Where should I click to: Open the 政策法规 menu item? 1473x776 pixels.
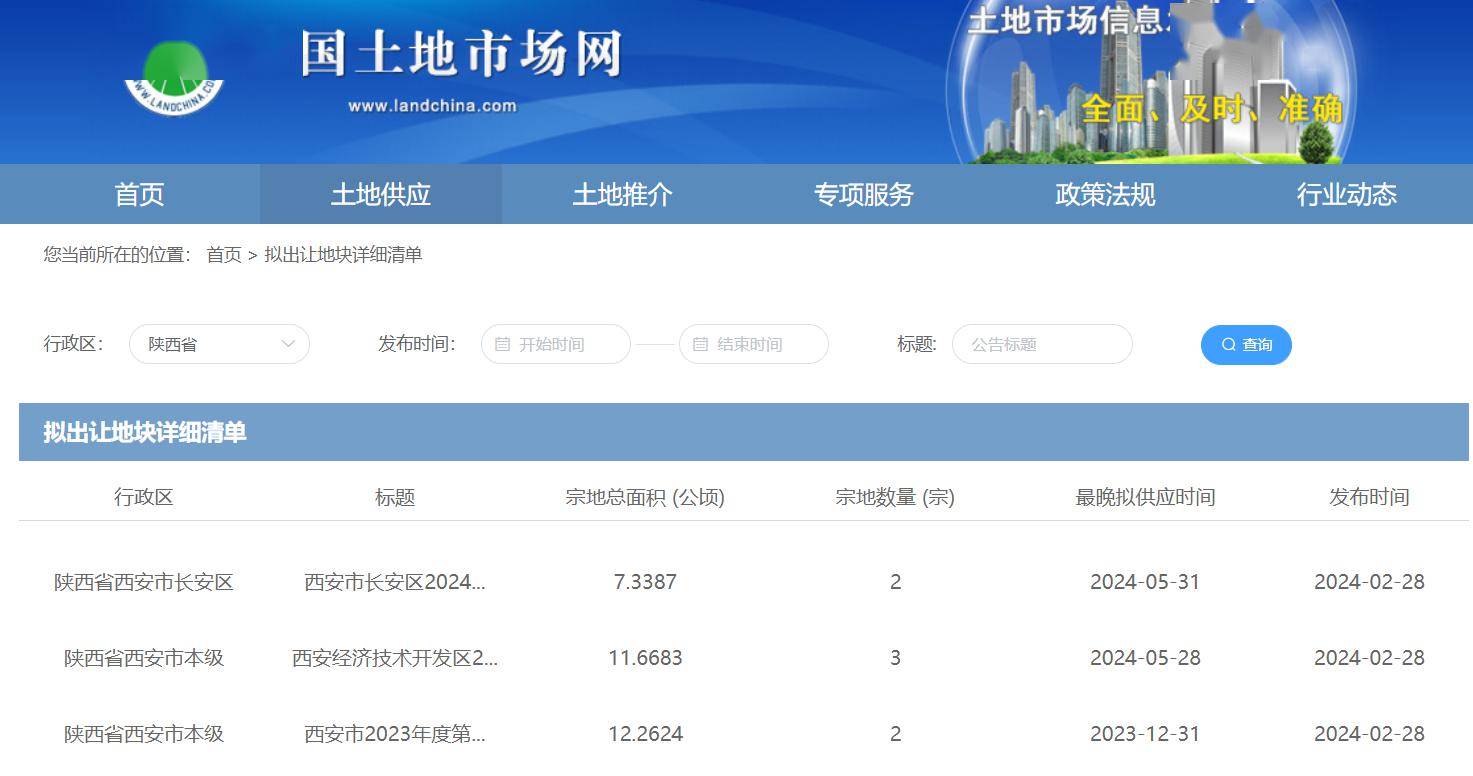[x=1104, y=194]
